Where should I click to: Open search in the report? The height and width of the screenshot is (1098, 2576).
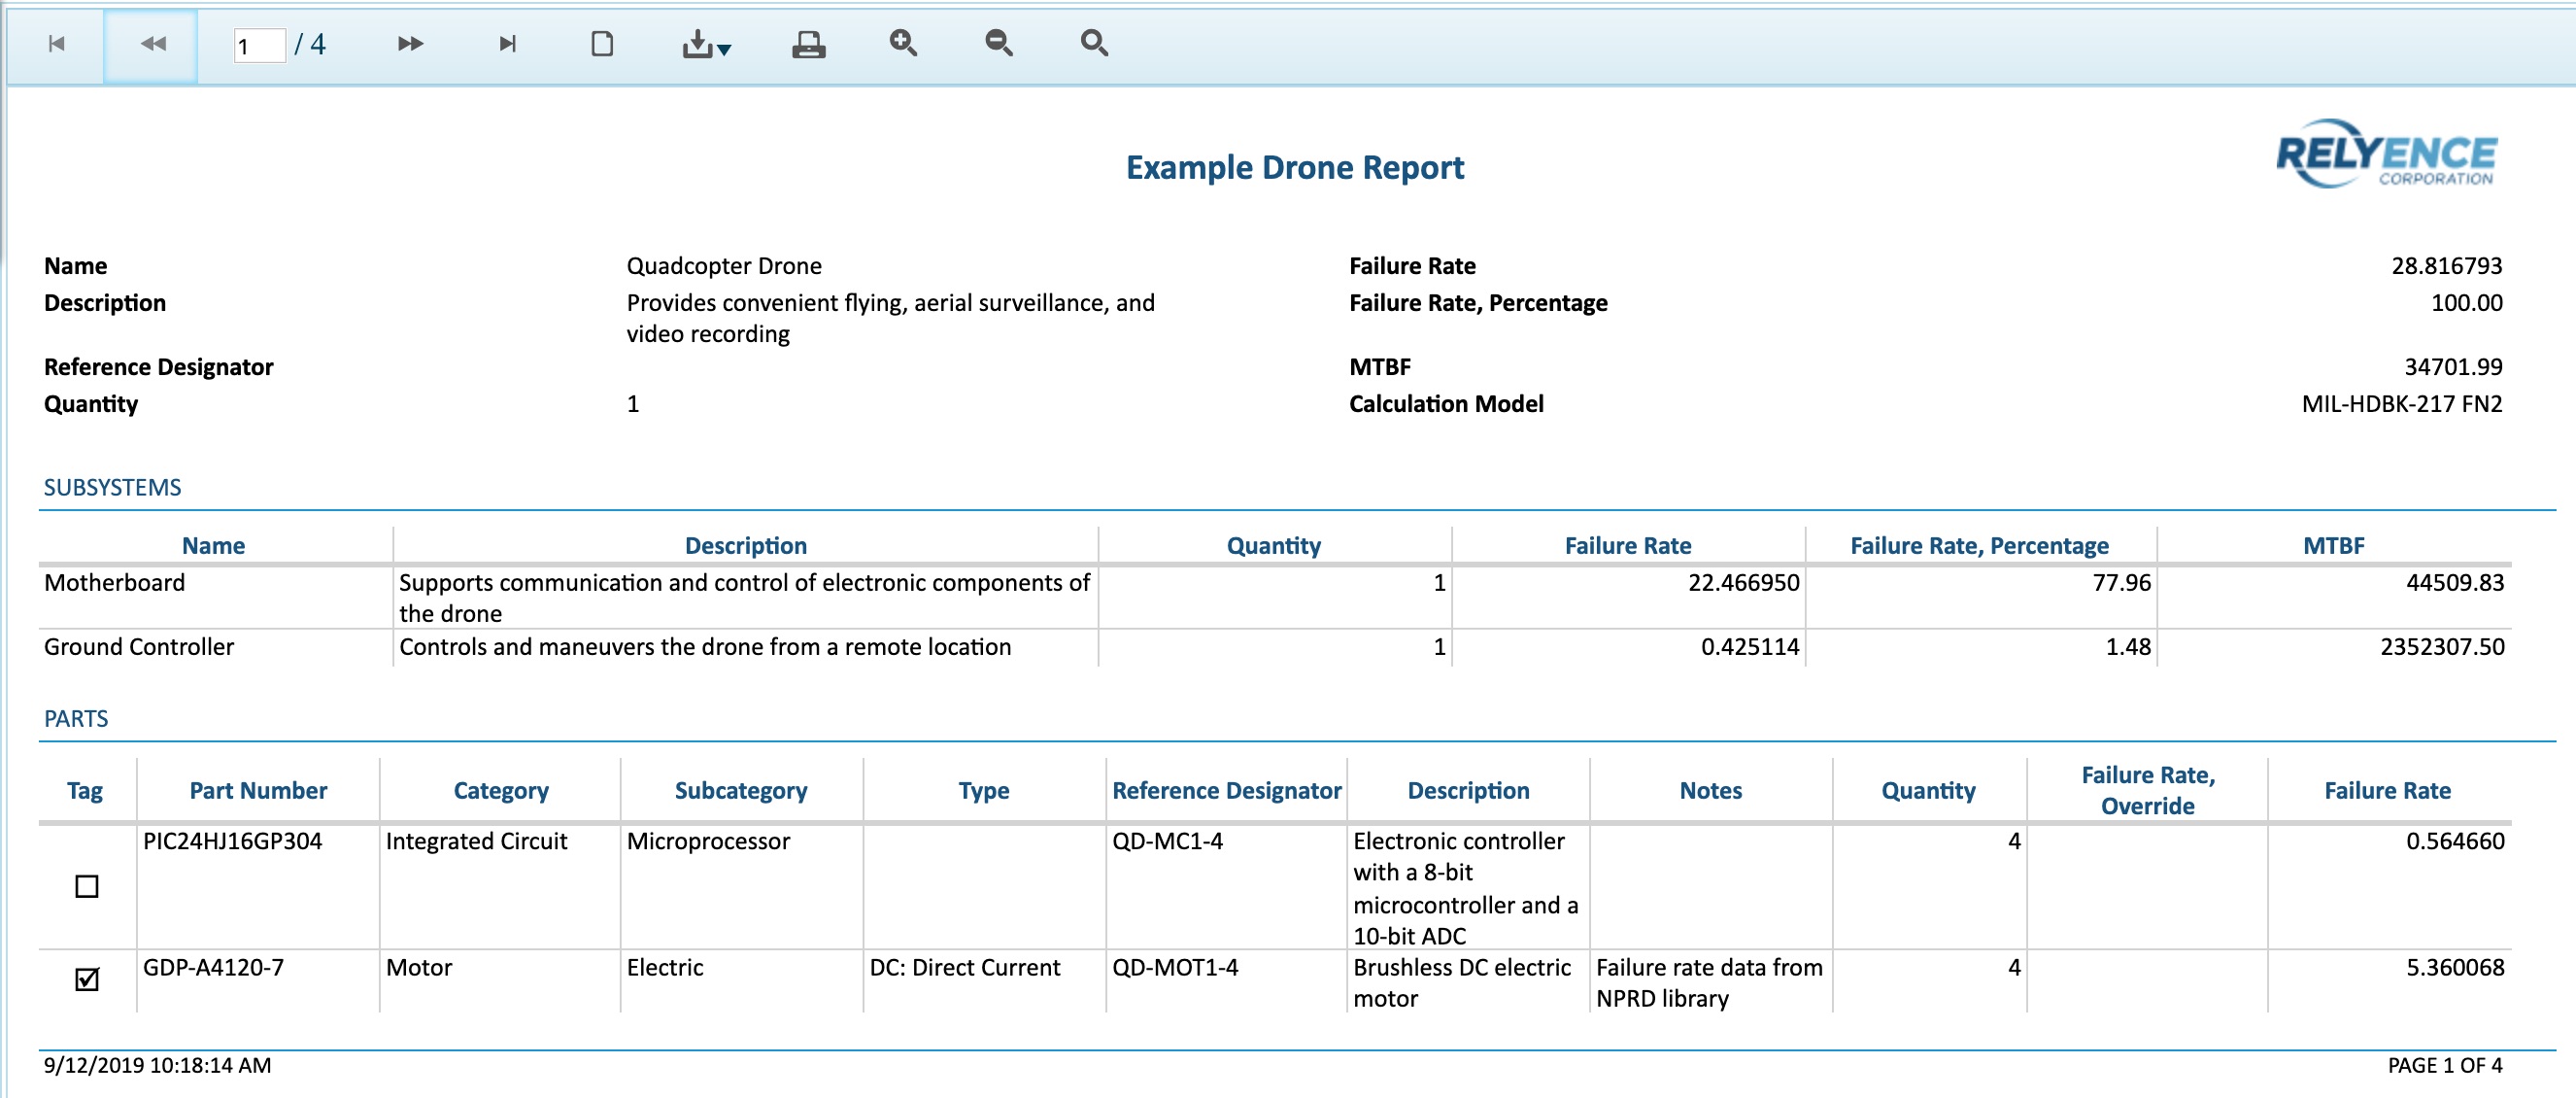[1094, 43]
